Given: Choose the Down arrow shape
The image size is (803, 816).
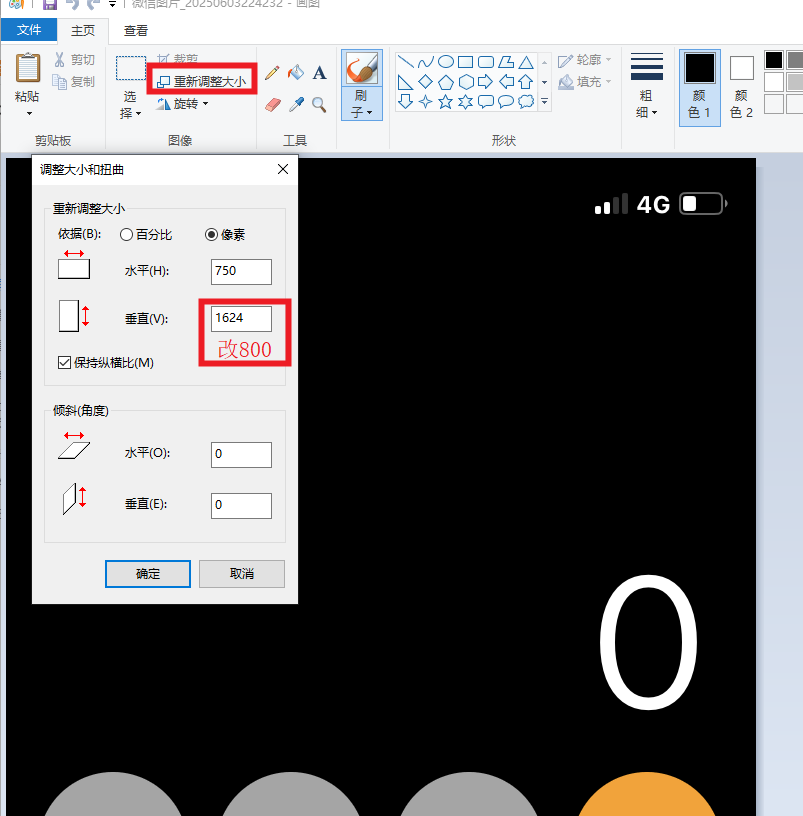Looking at the screenshot, I should pos(405,101).
